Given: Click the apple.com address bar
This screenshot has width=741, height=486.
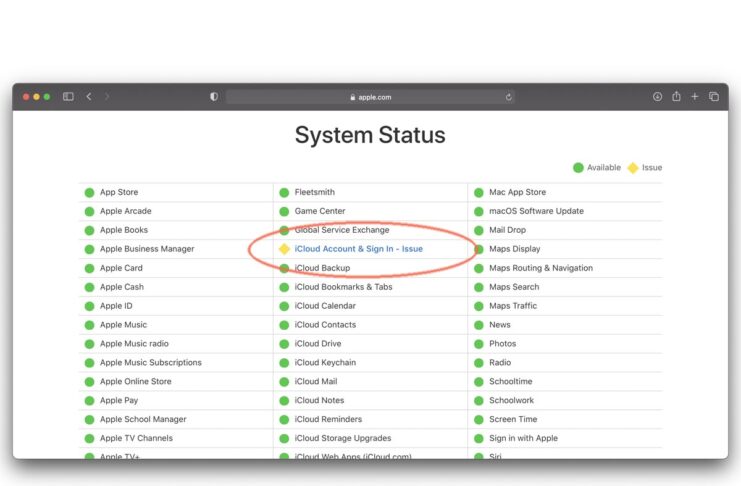Looking at the screenshot, I should tap(370, 97).
